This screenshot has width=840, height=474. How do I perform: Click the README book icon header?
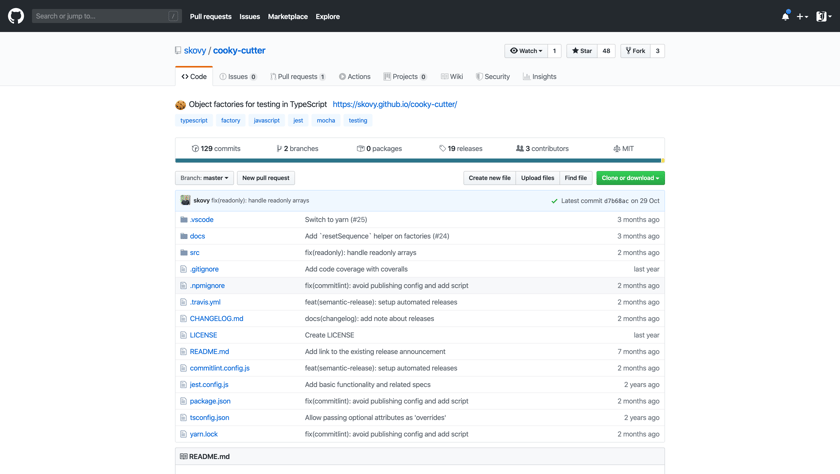tap(184, 457)
